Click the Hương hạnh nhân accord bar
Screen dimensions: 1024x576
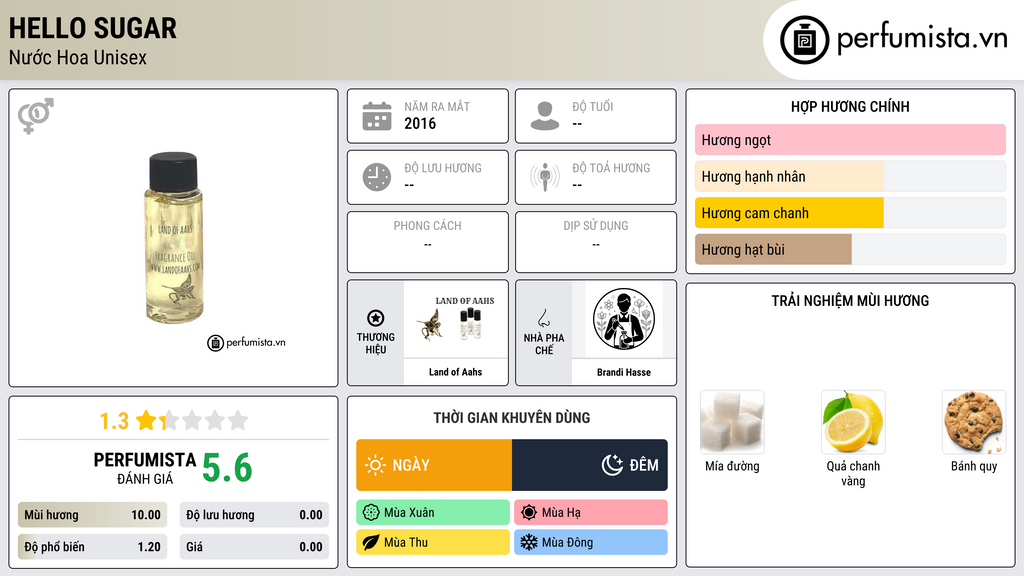pyautogui.click(x=850, y=176)
